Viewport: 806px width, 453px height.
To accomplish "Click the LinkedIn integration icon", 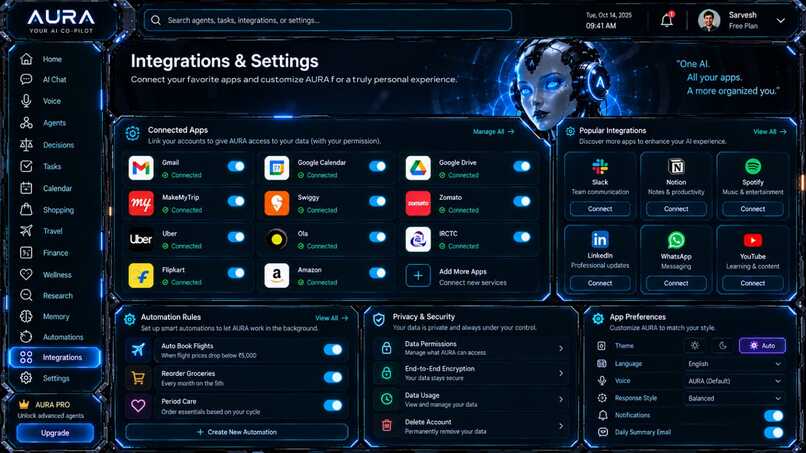I will click(x=600, y=240).
